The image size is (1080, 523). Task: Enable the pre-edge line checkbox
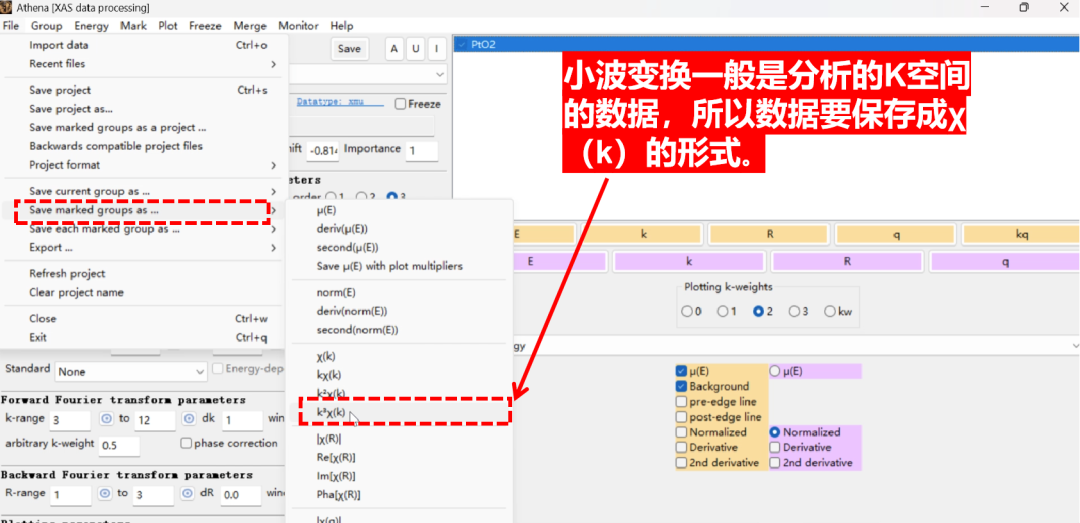681,402
